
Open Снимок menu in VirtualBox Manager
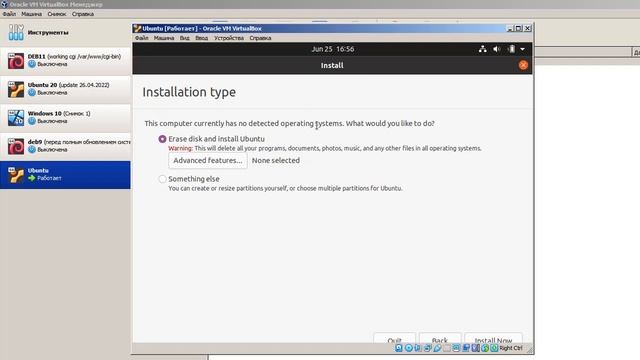click(x=56, y=14)
